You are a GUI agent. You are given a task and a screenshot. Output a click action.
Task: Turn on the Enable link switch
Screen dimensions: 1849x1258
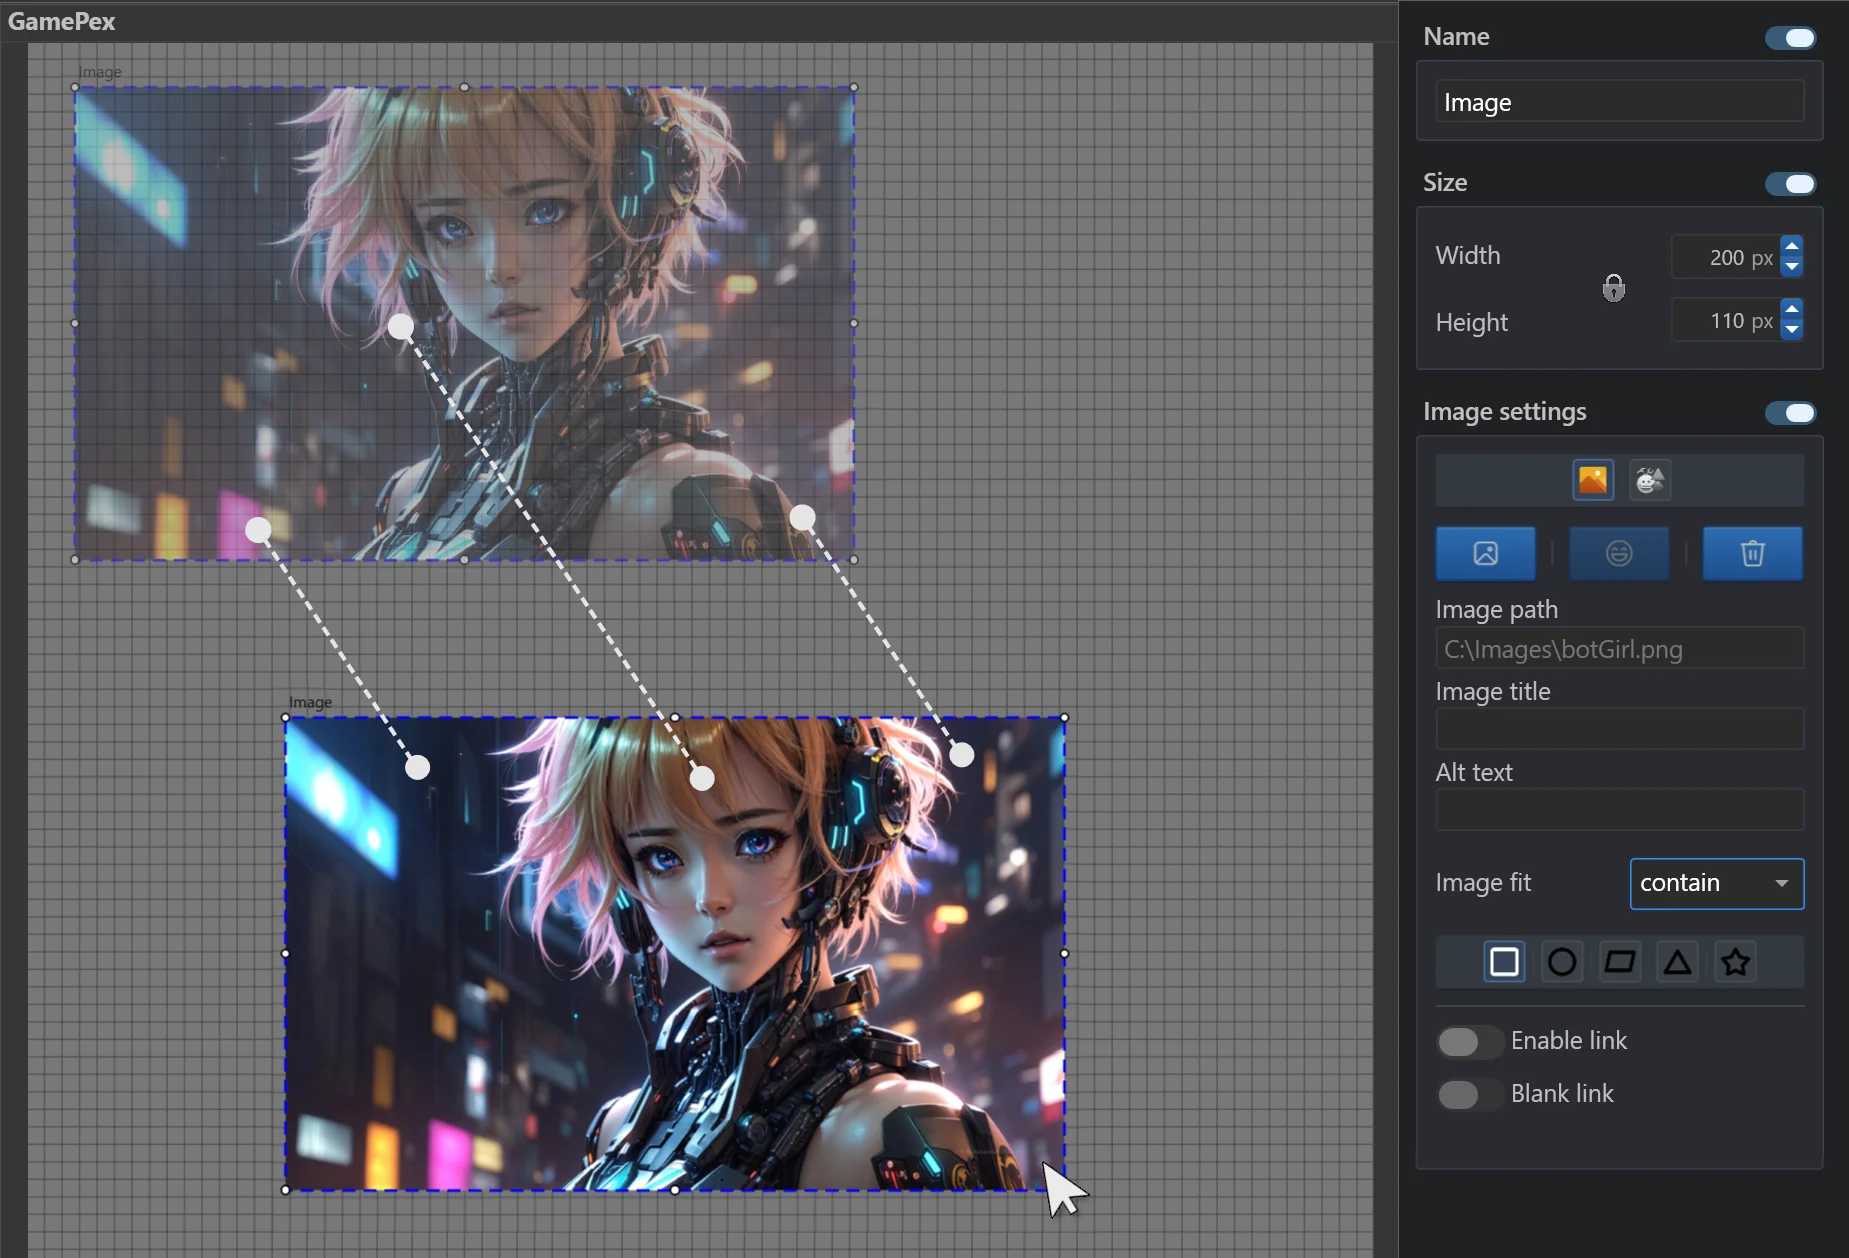(1469, 1042)
